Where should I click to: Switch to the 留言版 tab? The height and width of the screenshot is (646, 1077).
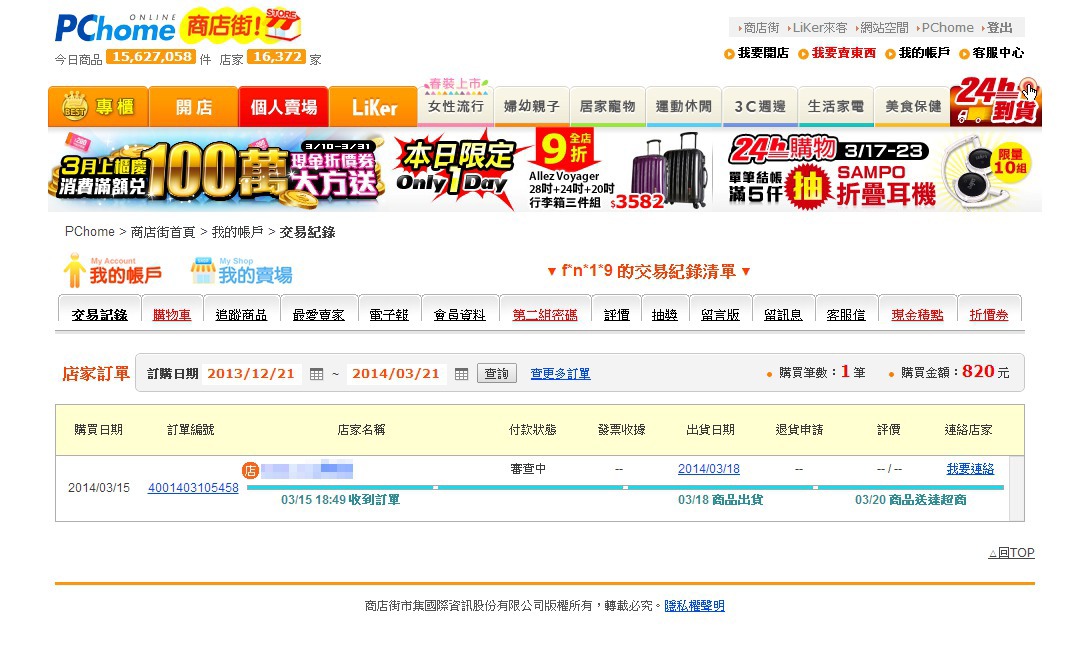[720, 314]
